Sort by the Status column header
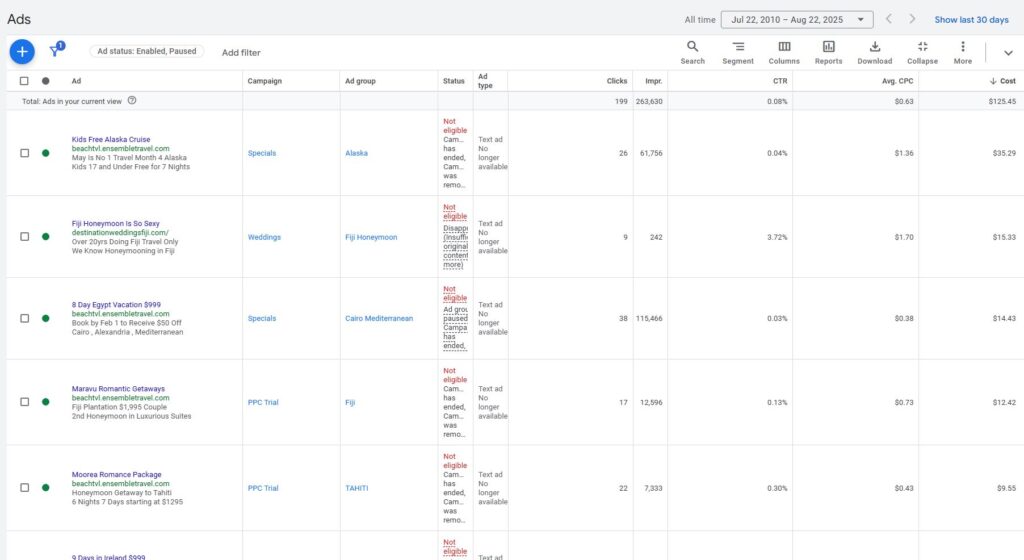 (x=454, y=81)
